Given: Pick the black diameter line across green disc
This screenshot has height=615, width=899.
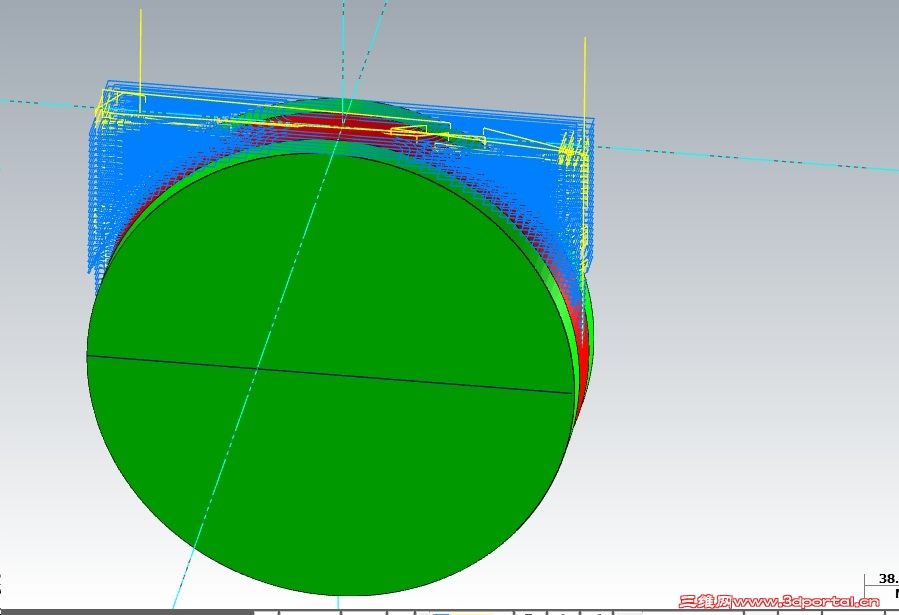Looking at the screenshot, I should [x=329, y=374].
